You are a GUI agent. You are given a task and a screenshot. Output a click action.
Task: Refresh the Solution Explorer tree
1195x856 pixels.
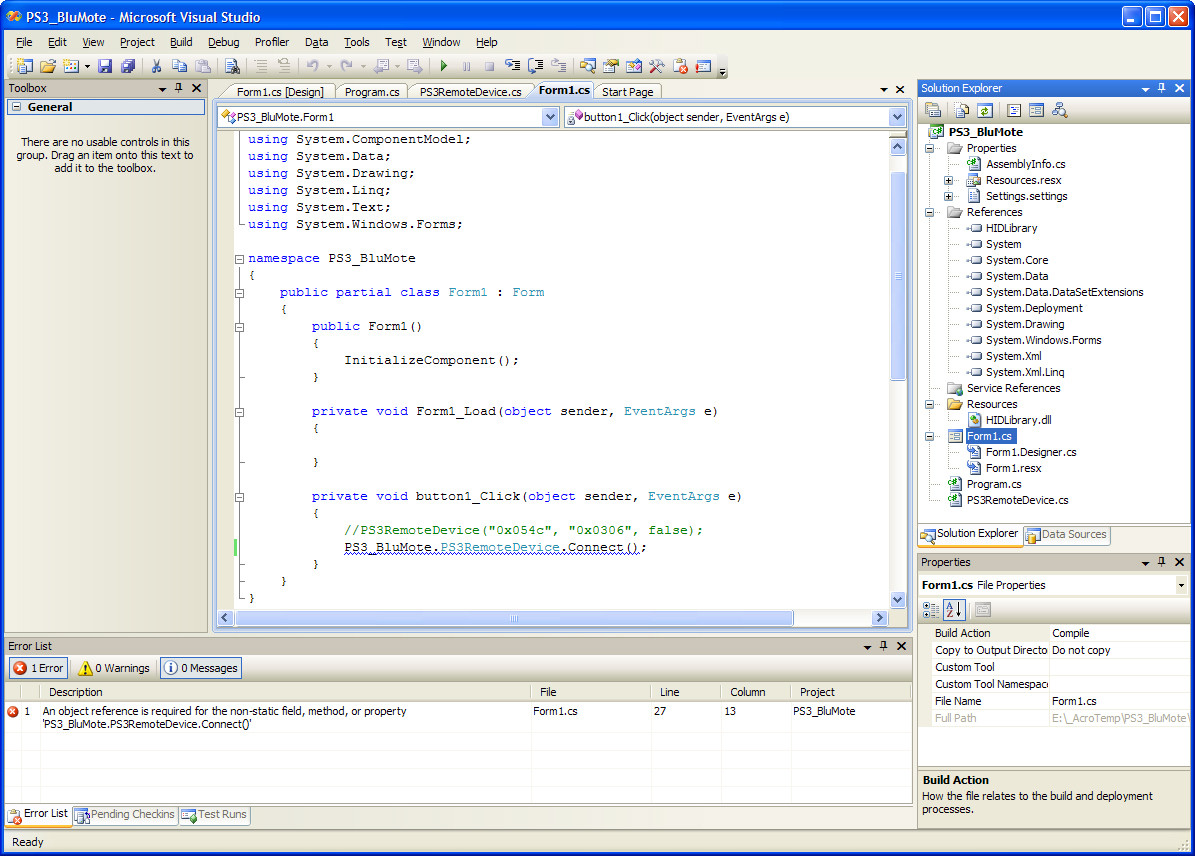pos(985,111)
